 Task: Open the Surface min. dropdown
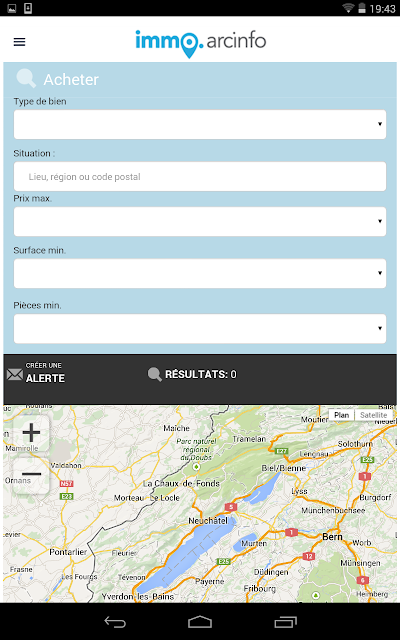(200, 273)
